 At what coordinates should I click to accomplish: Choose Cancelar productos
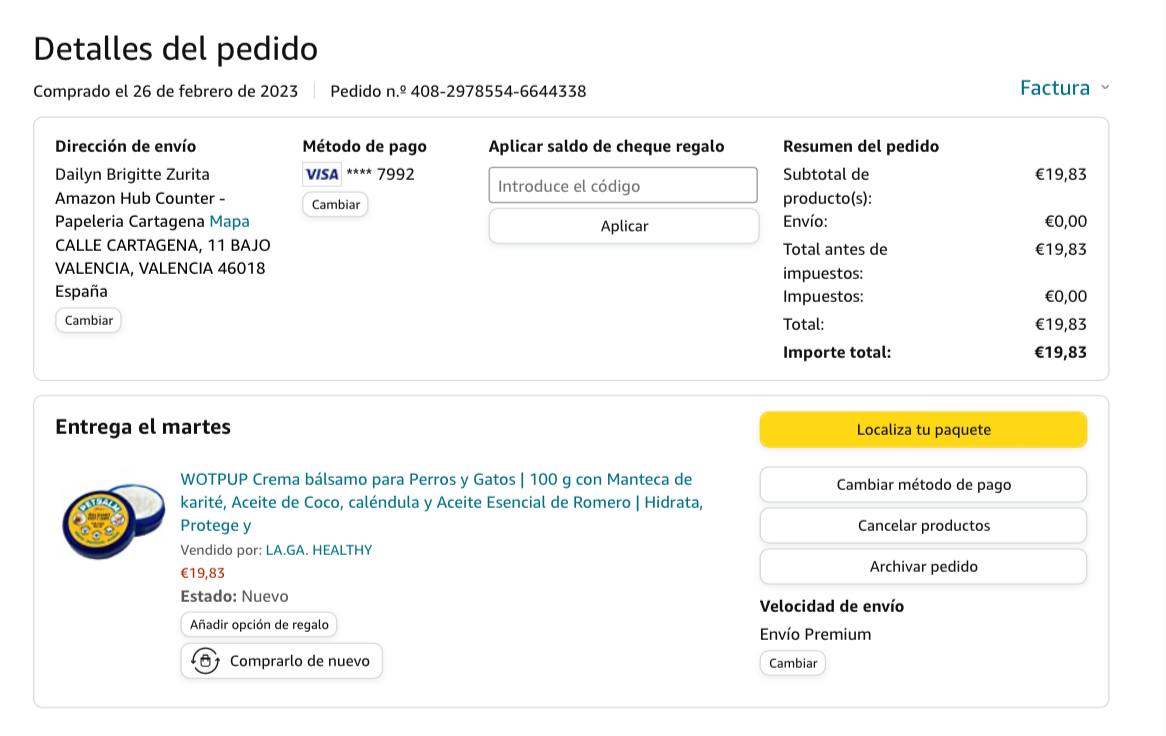click(x=923, y=526)
